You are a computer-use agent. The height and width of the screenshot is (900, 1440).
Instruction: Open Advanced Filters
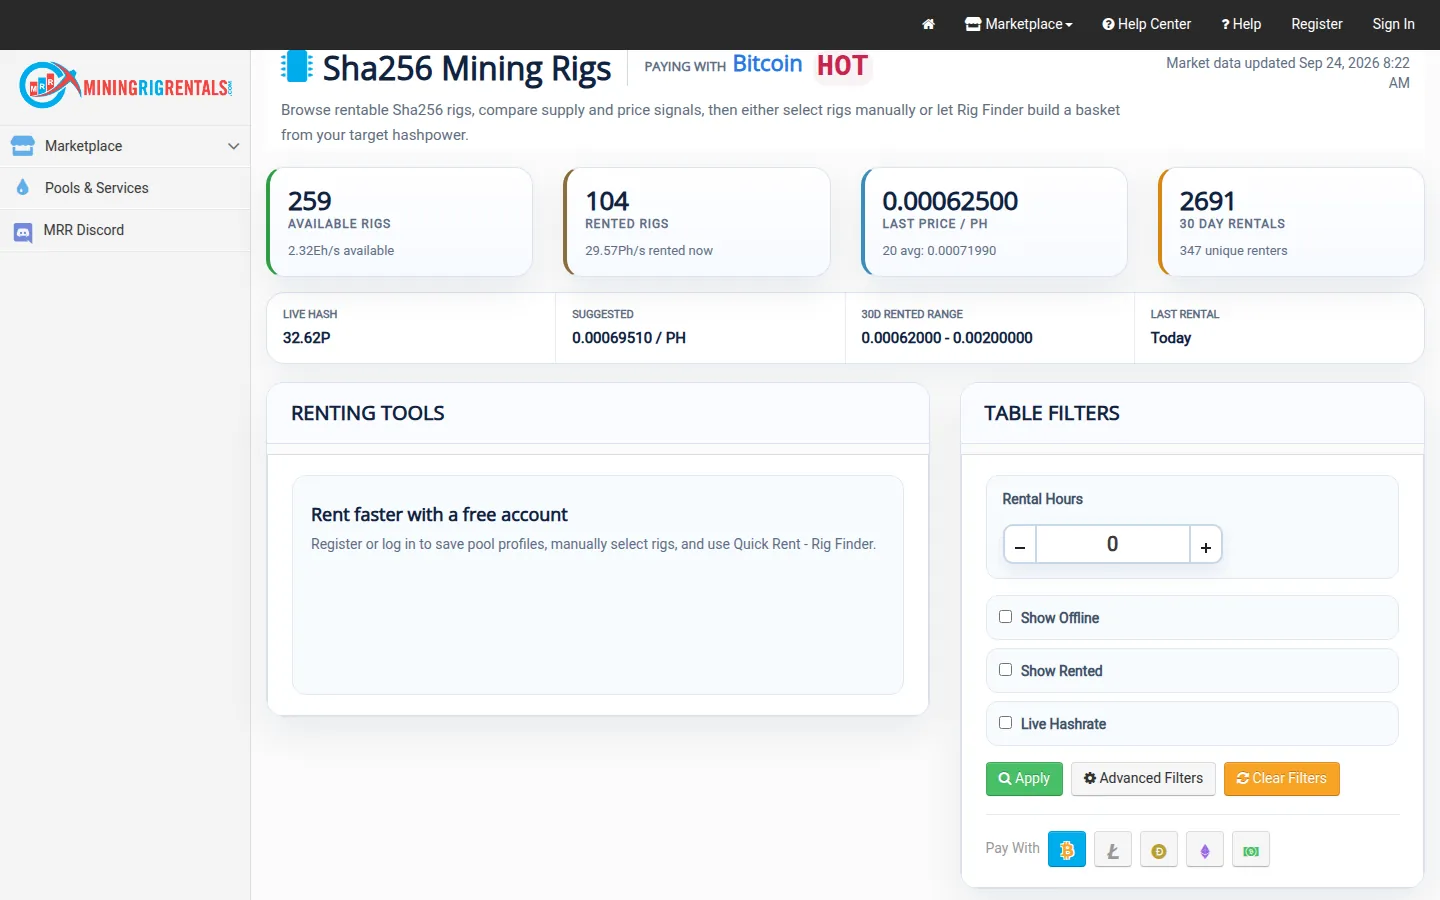[1143, 779]
